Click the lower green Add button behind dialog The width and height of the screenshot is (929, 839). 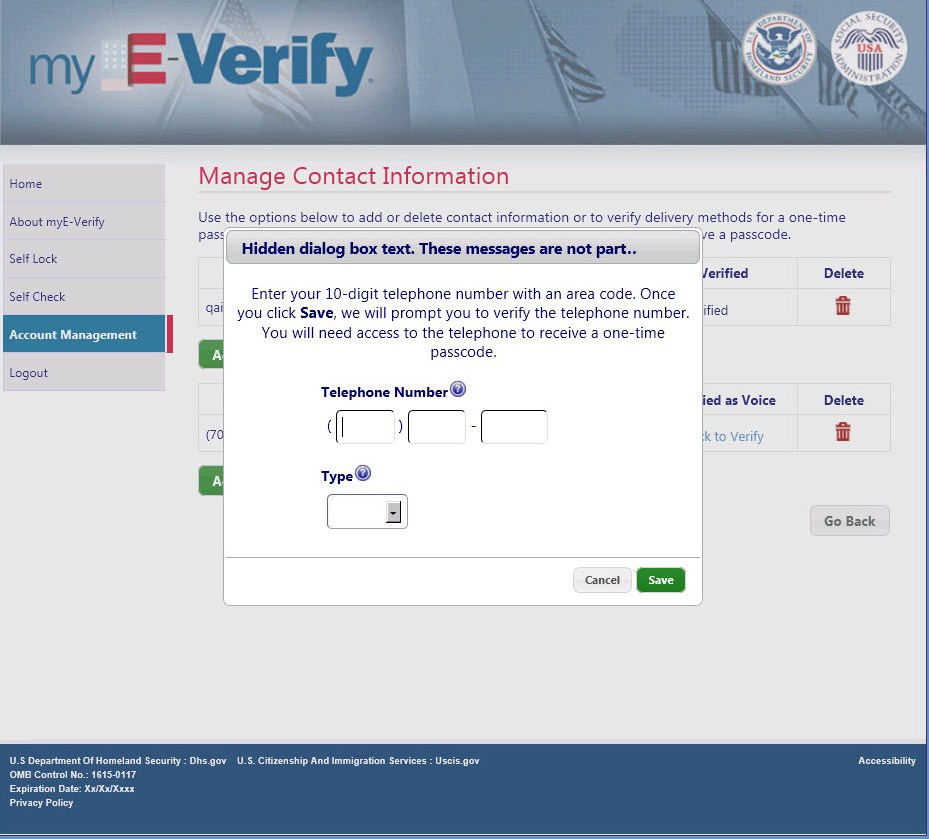[212, 481]
